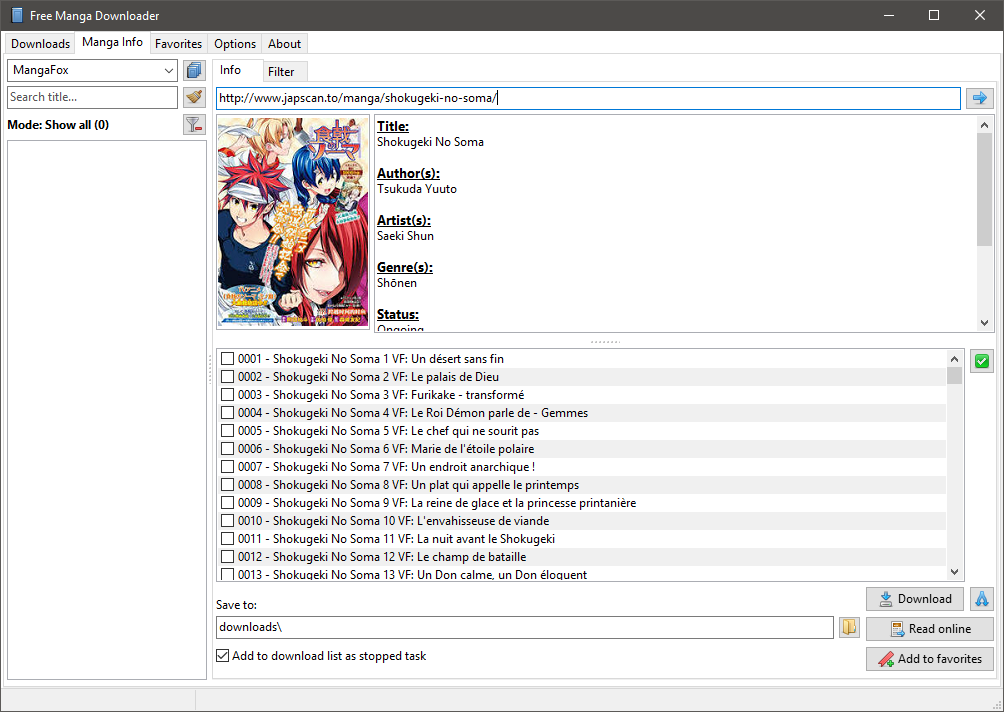Tick checkbox for chapter 0006 Marie de l'étoile polaire

coord(227,448)
